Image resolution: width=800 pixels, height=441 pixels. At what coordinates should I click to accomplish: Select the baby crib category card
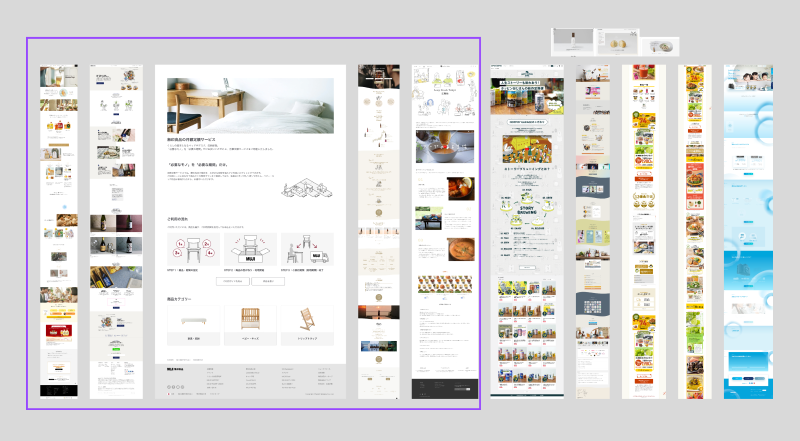(x=250, y=322)
